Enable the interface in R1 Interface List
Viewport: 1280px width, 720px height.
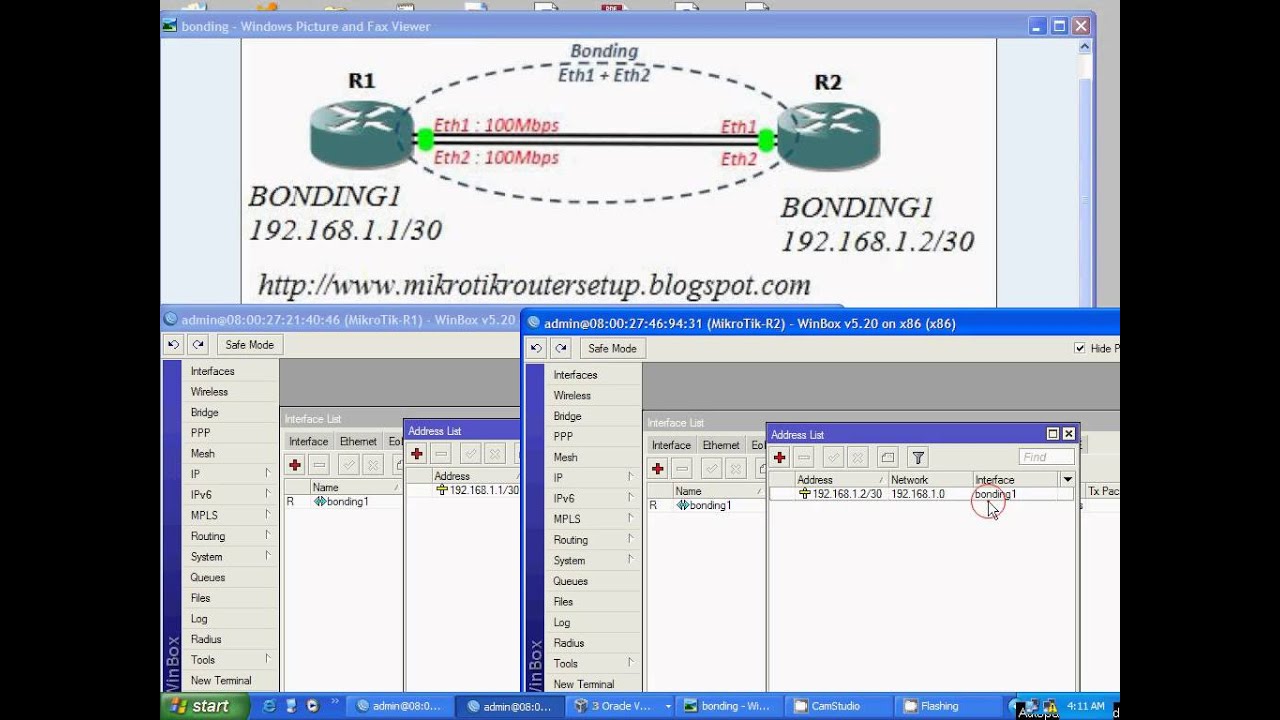pos(348,464)
